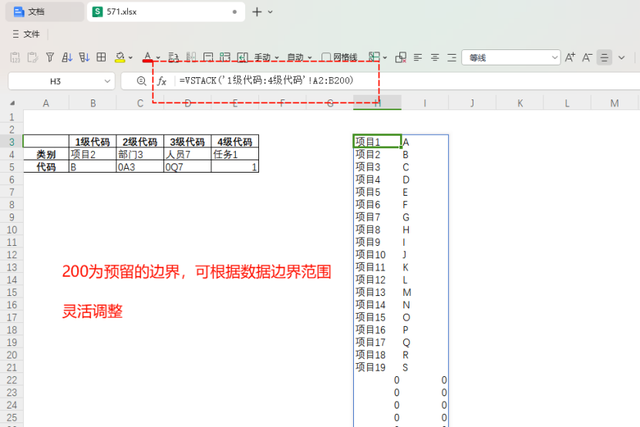Select column M header
Viewport: 640px width, 427px height.
tap(614, 103)
